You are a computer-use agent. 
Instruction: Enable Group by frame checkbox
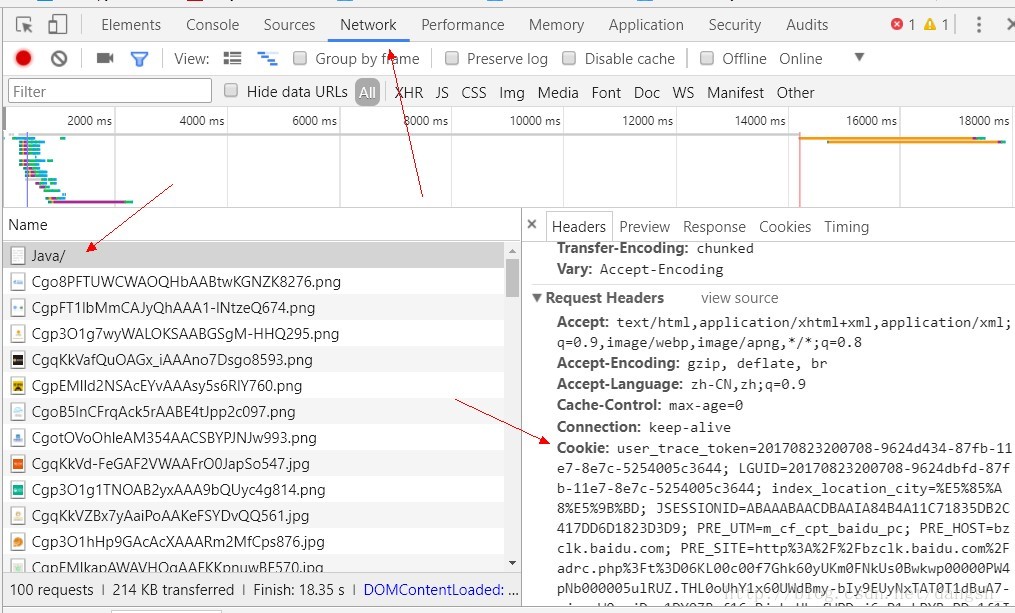(x=300, y=58)
